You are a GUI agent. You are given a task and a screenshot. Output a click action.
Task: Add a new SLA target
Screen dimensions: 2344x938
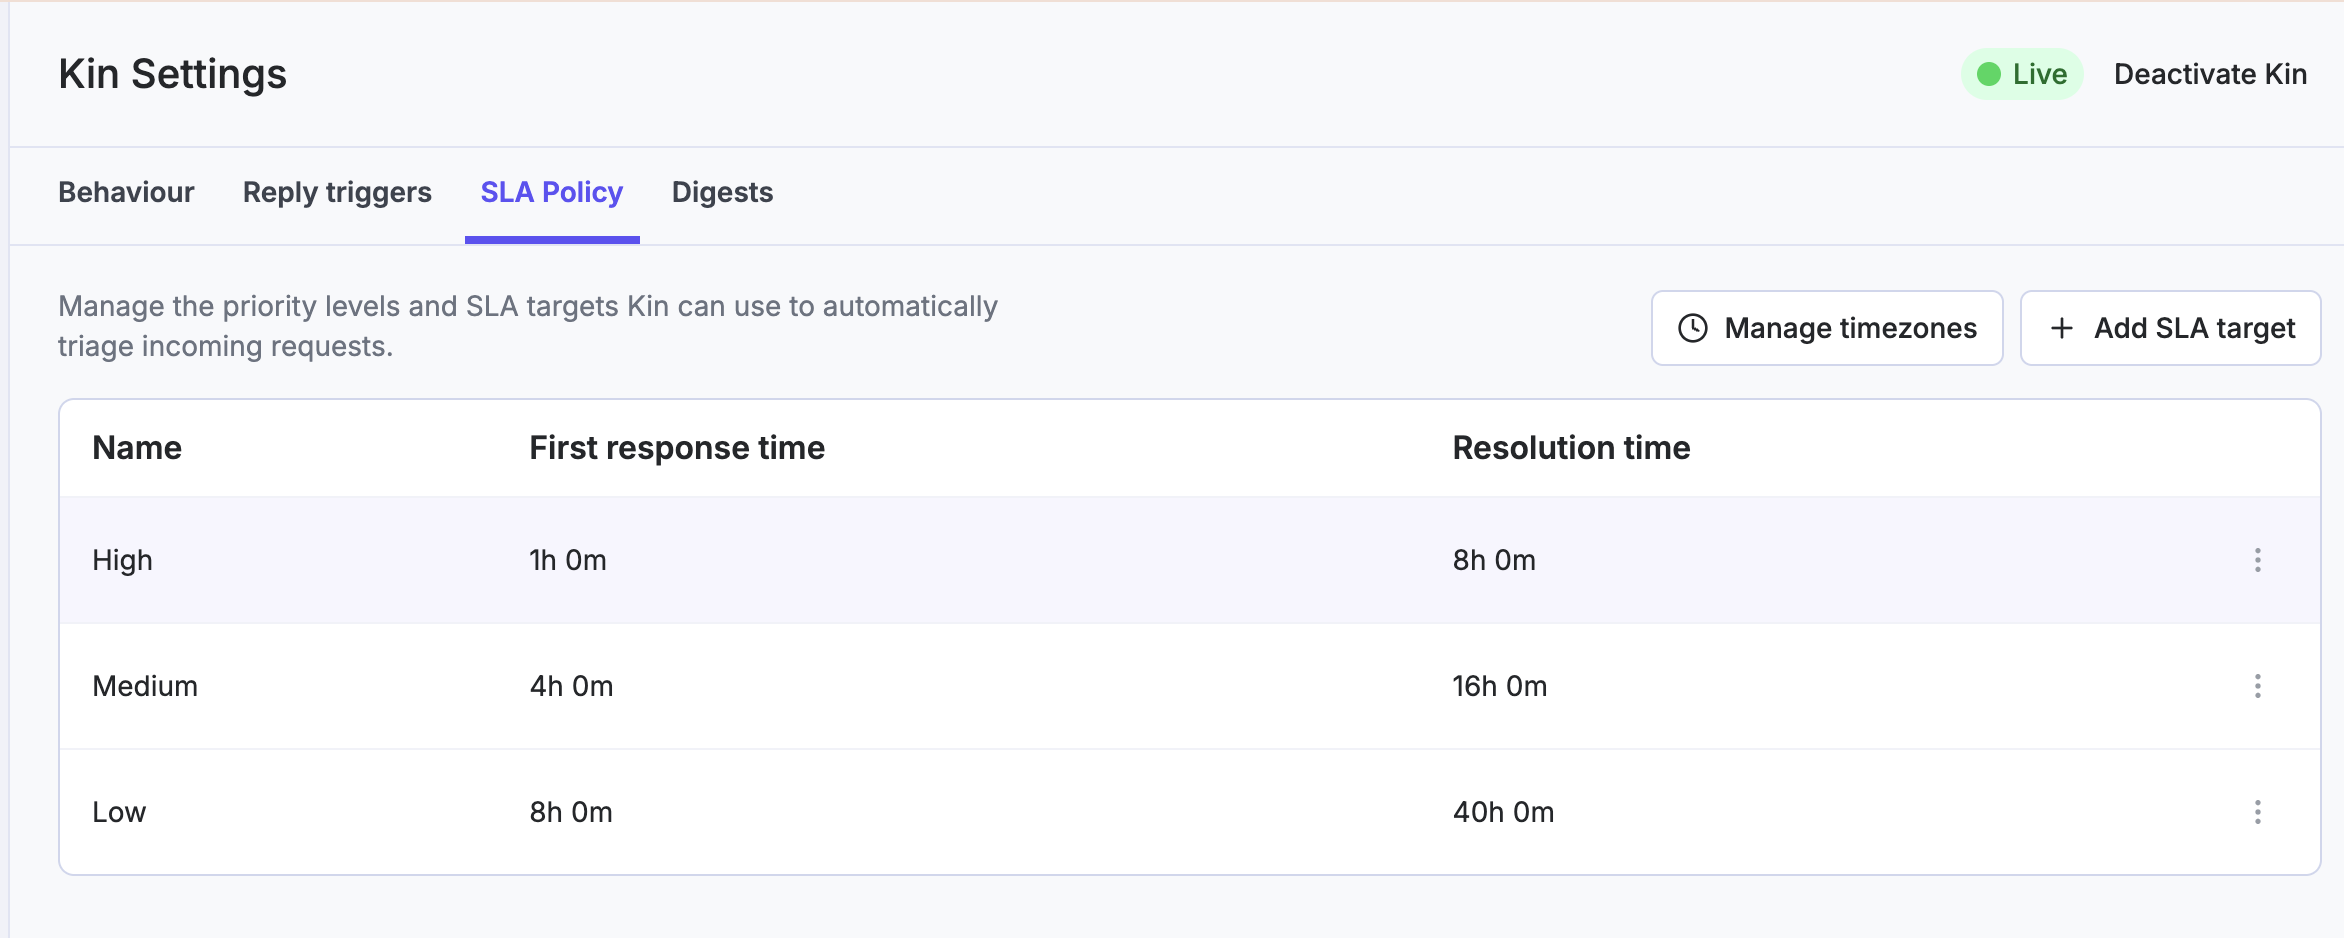[2170, 328]
